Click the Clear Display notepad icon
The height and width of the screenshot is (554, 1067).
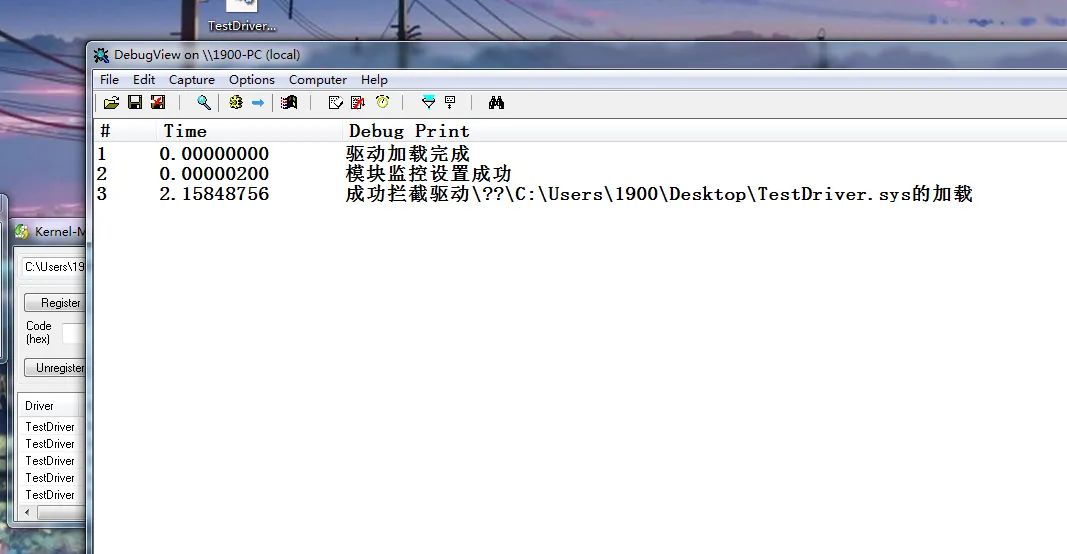[335, 103]
